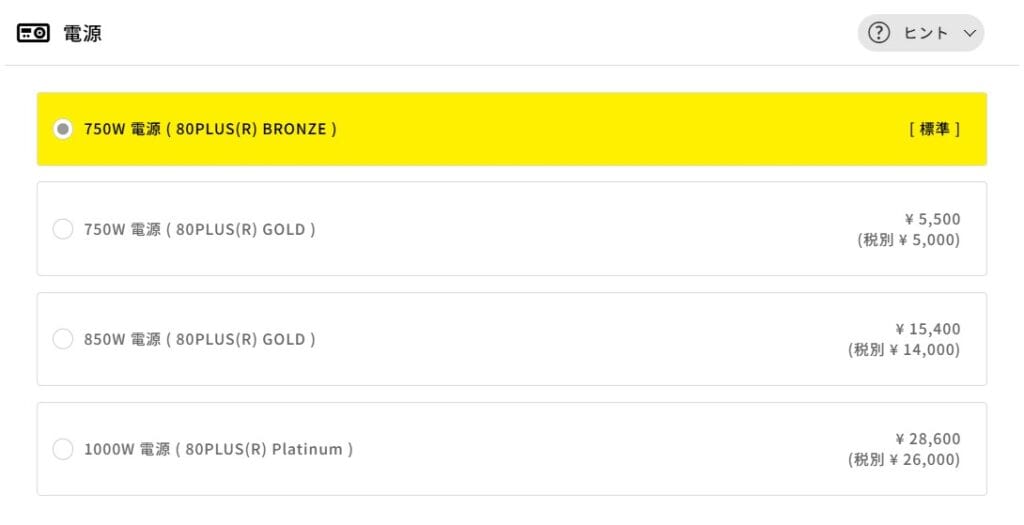Viewport: 1024px width, 525px height.
Task: Select the 750W BRONZE radio button
Action: (63, 129)
